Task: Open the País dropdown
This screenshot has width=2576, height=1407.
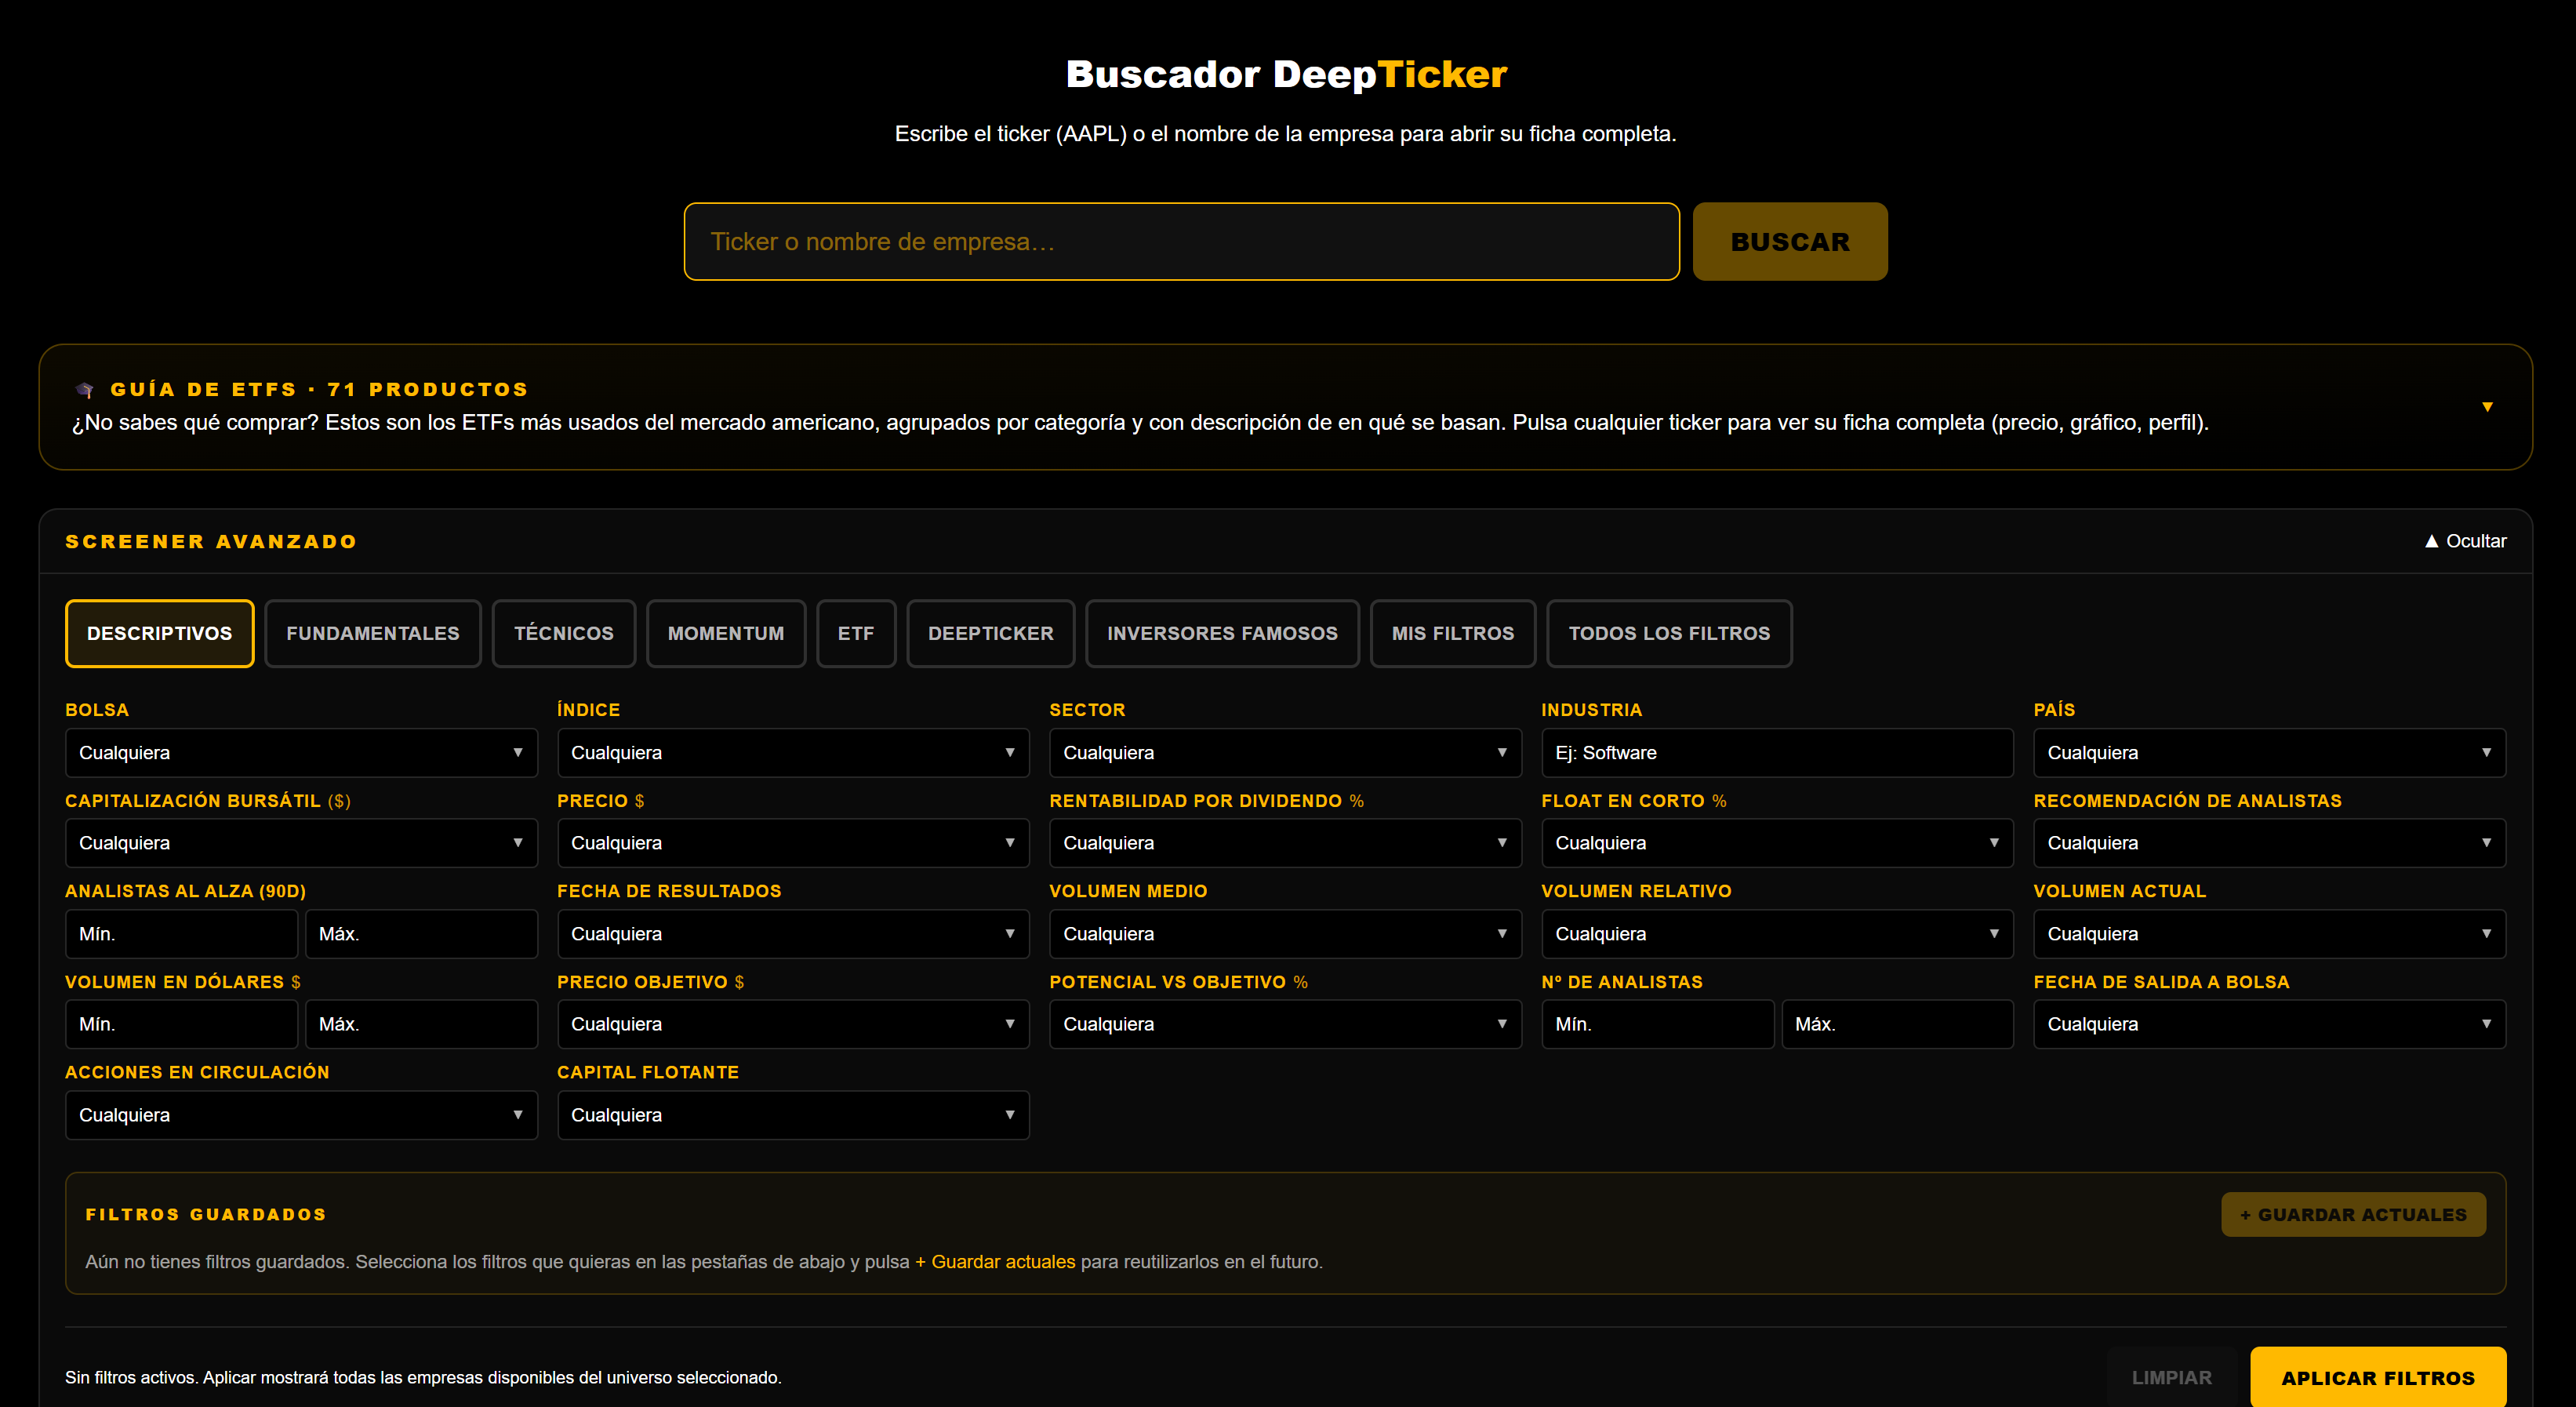Action: coord(2269,753)
